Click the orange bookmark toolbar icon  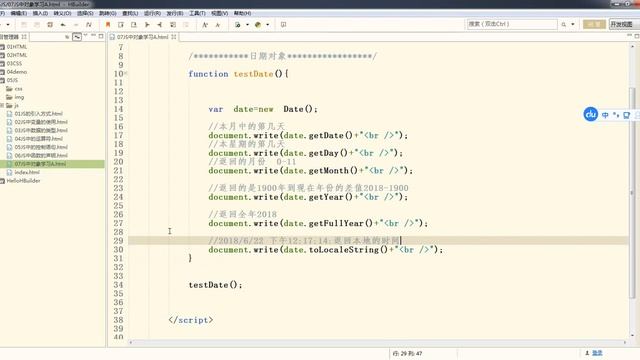click(x=108, y=24)
